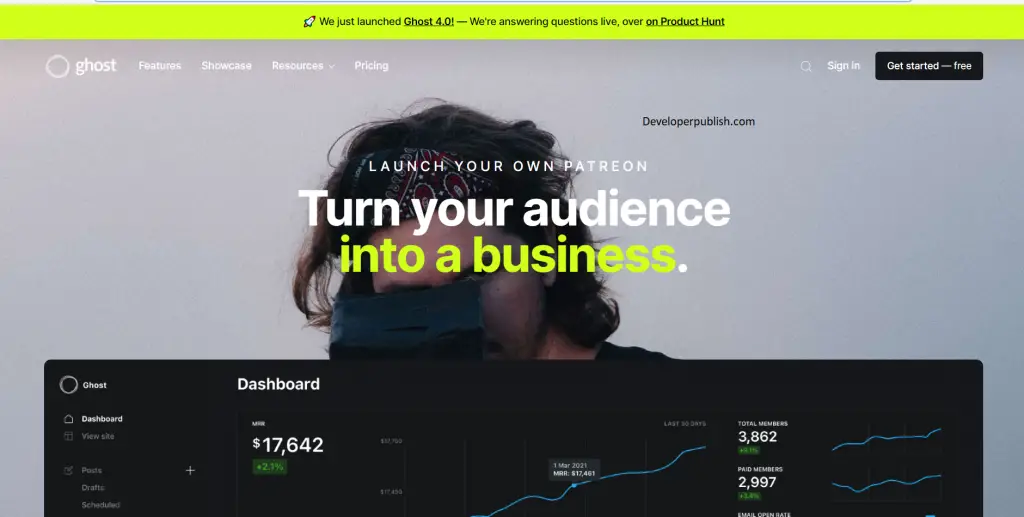This screenshot has height=517, width=1024.
Task: Click the Posts pencil icon in sidebar
Action: pos(69,470)
